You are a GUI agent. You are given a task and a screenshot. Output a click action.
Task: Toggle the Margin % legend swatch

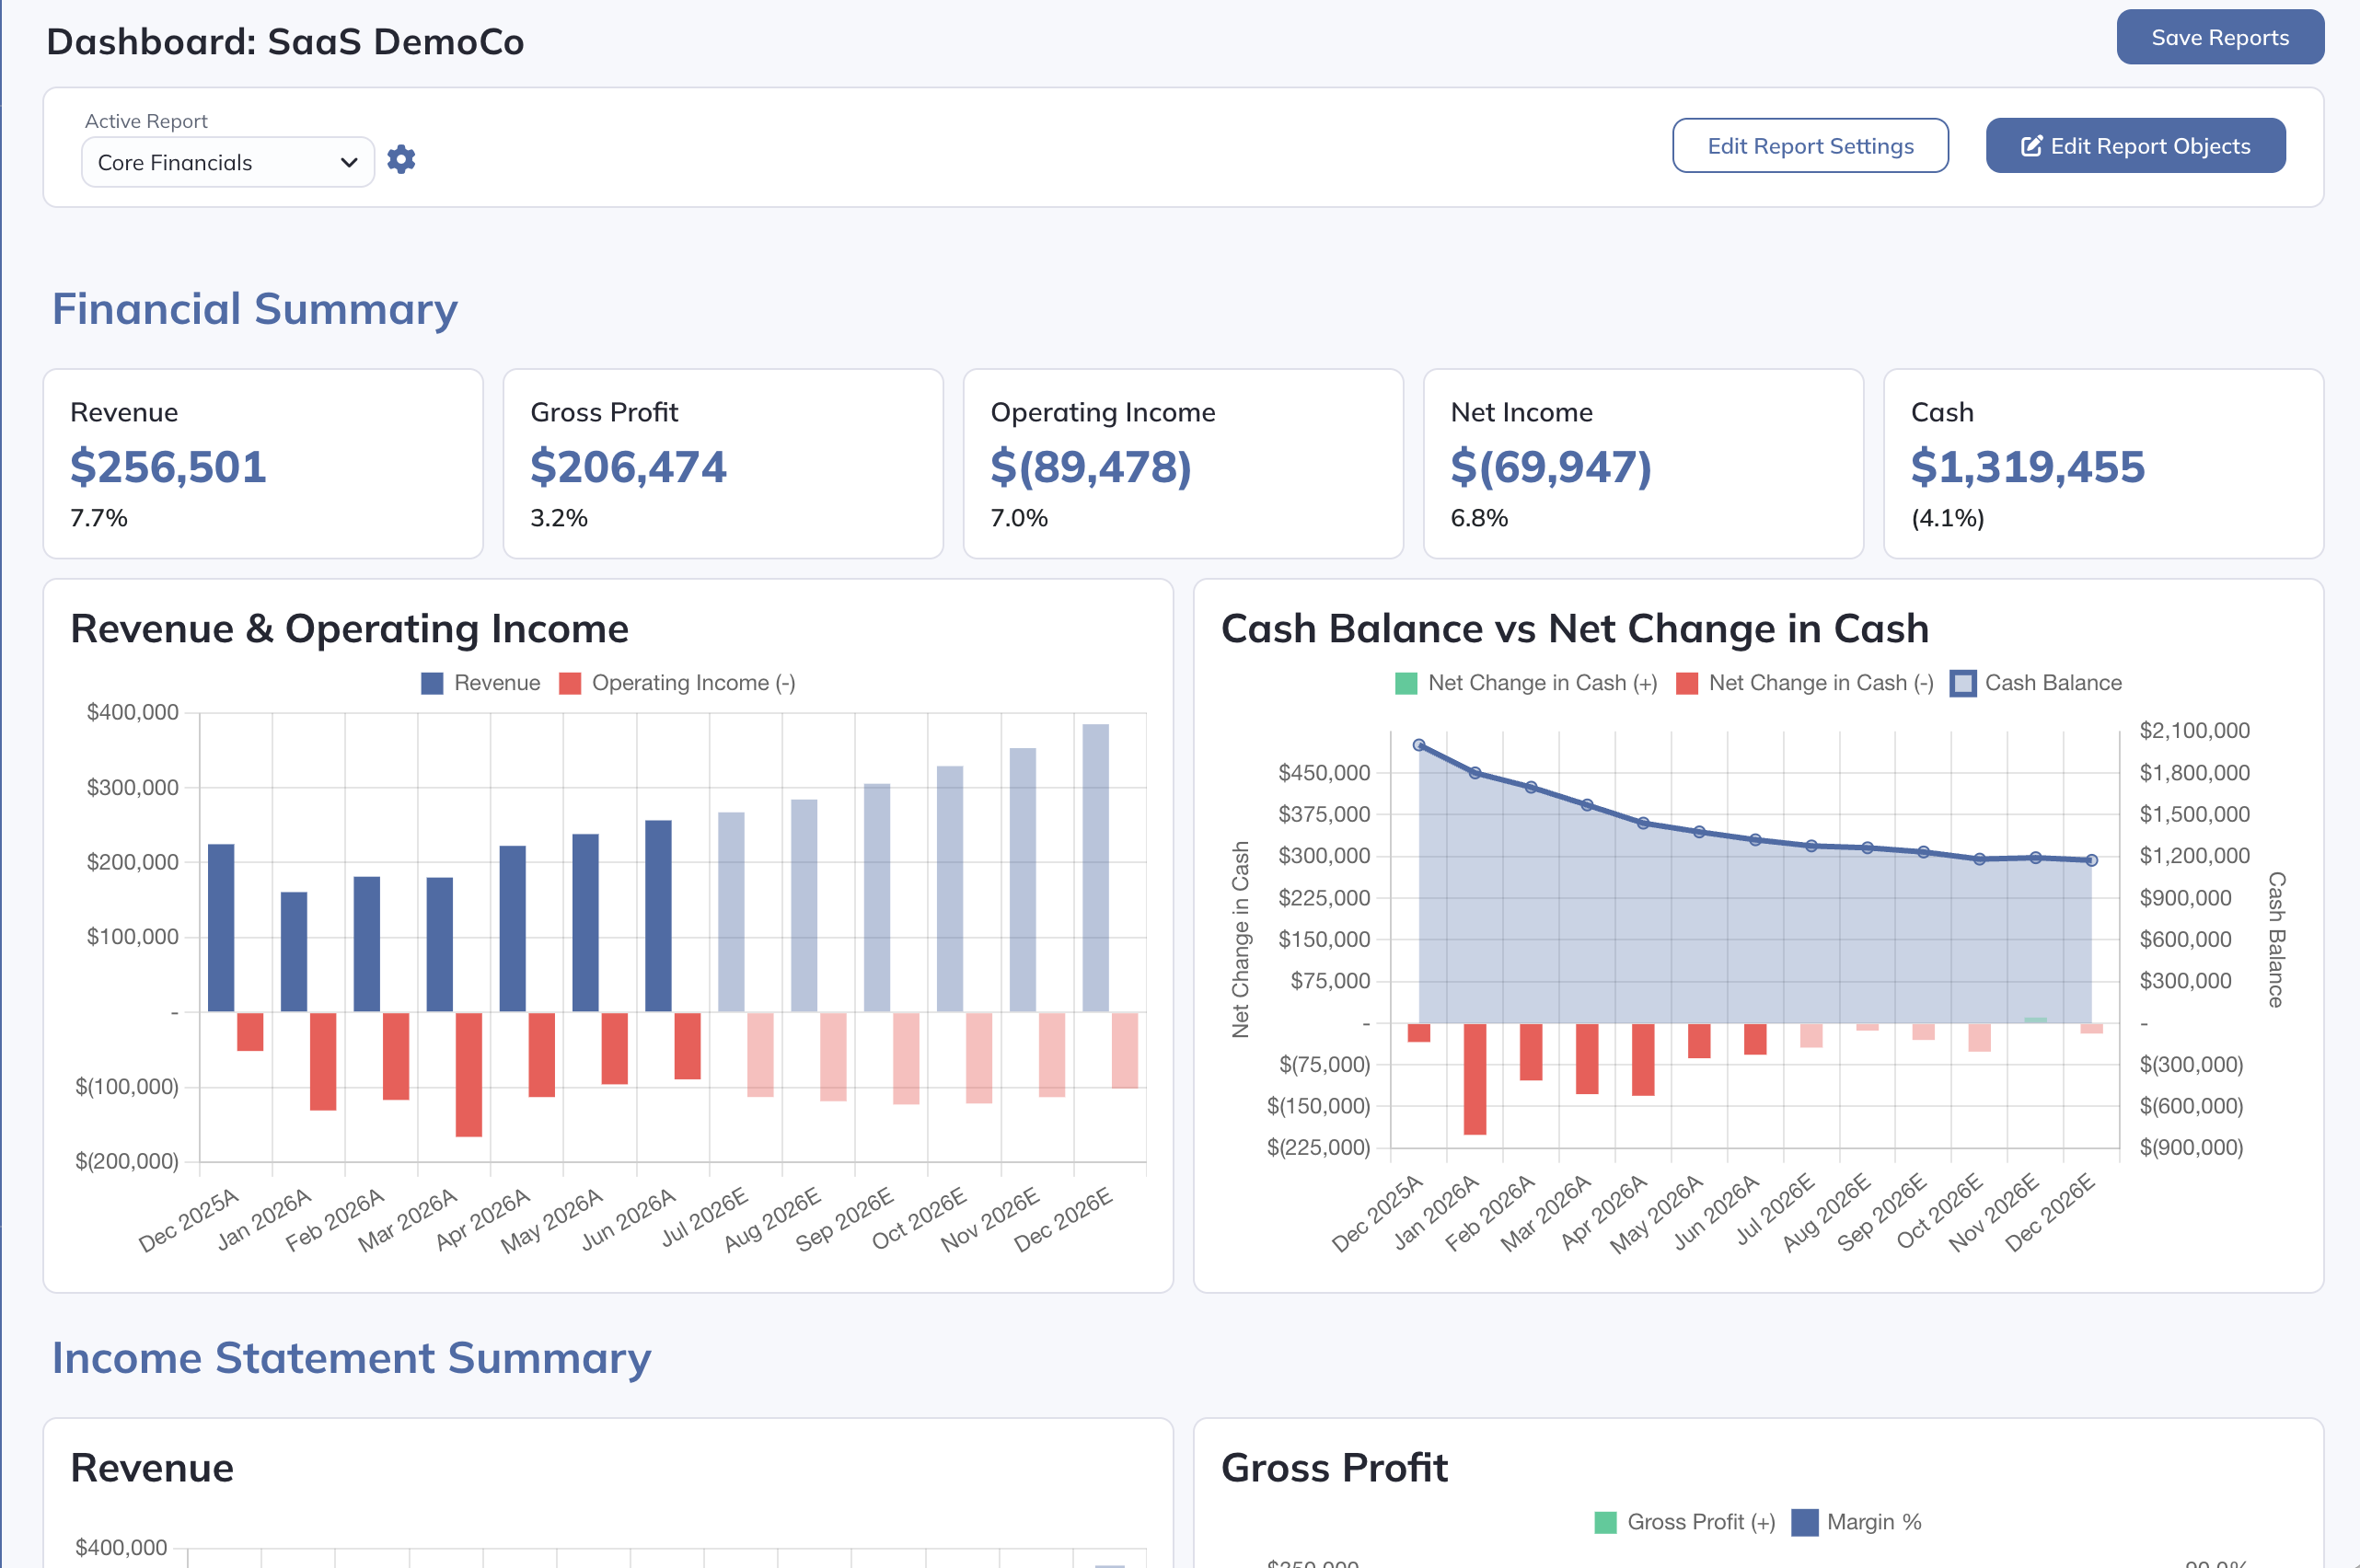(x=1804, y=1522)
